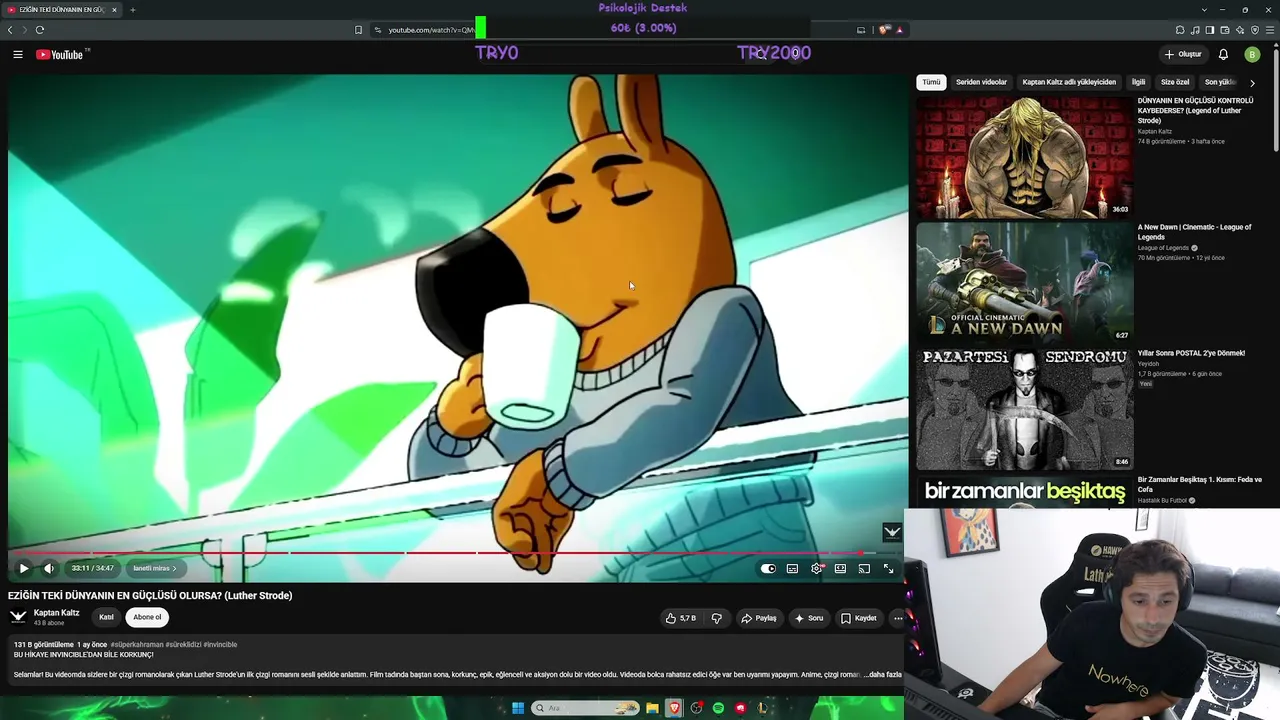
Task: Switch to theater mode
Action: (x=840, y=568)
